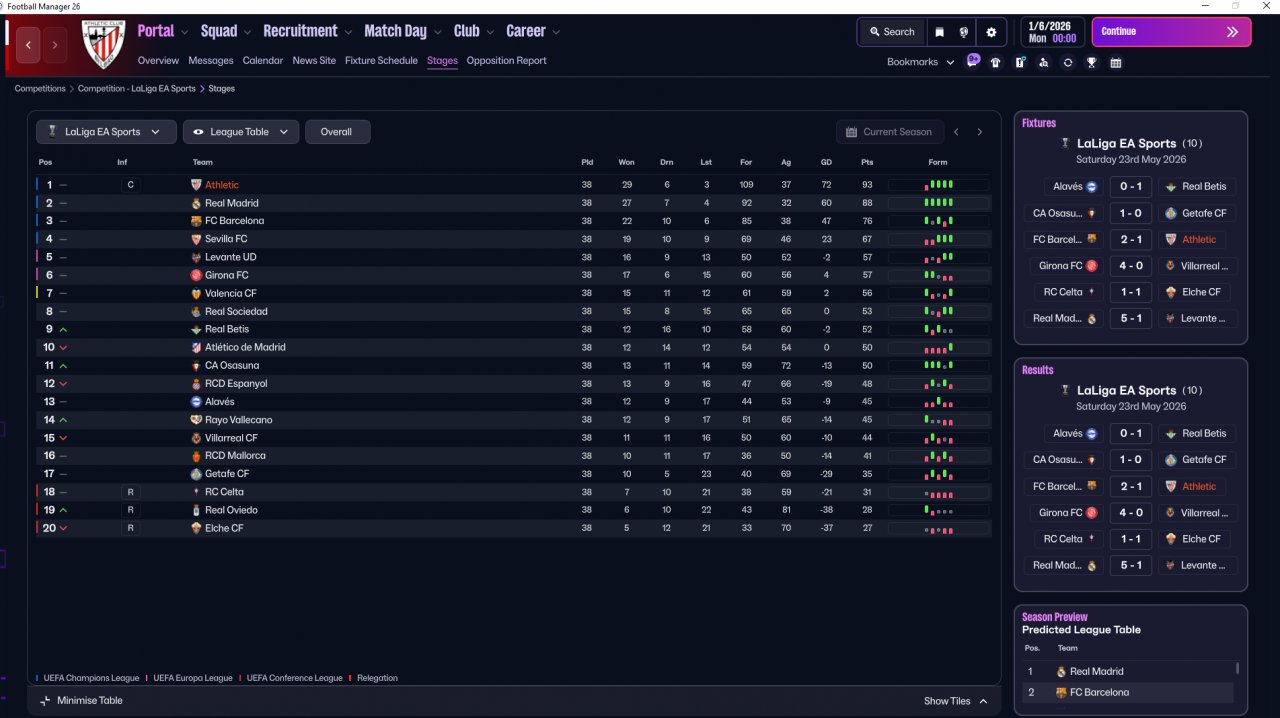Open the Athletic Club crest in header
Image resolution: width=1280 pixels, height=718 pixels.
[102, 45]
